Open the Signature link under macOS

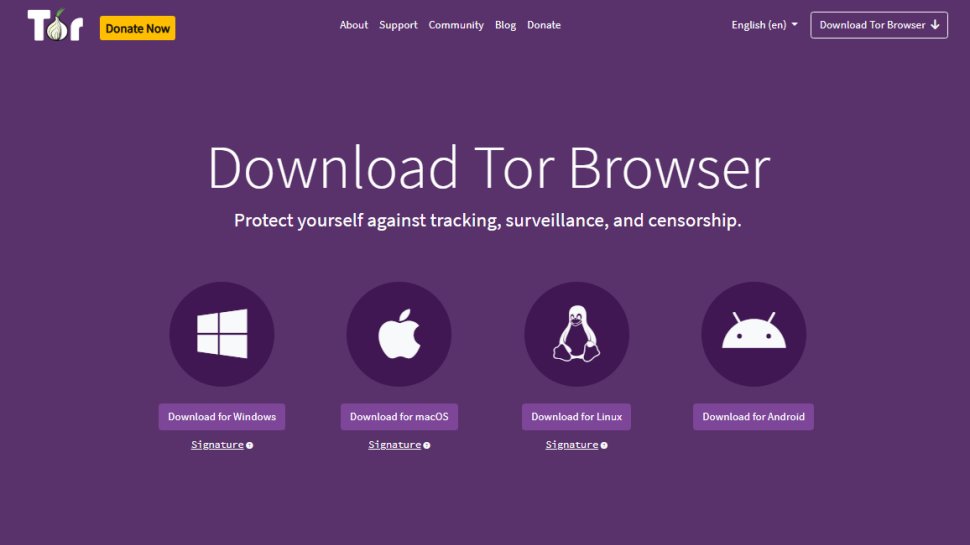pos(395,445)
